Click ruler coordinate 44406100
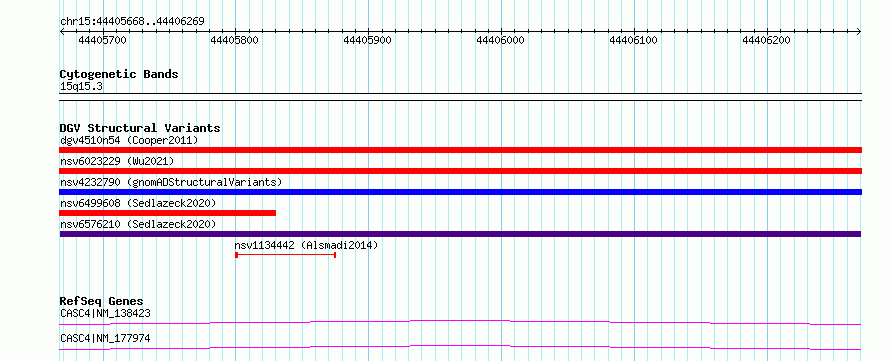Image resolution: width=890 pixels, height=361 pixels. click(633, 40)
